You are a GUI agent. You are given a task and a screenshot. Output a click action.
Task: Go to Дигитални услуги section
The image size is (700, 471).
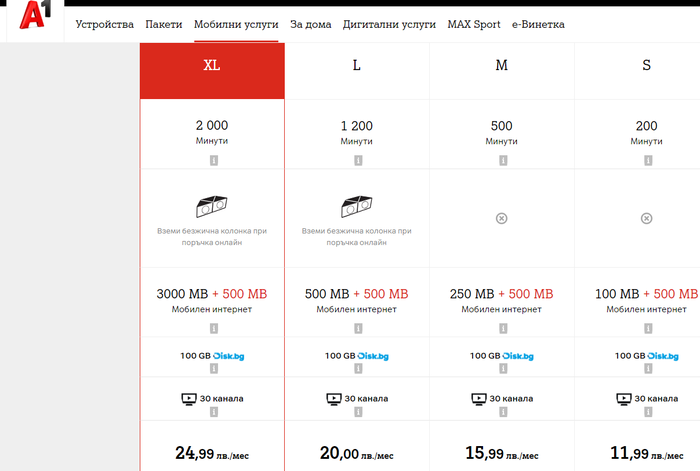[389, 25]
